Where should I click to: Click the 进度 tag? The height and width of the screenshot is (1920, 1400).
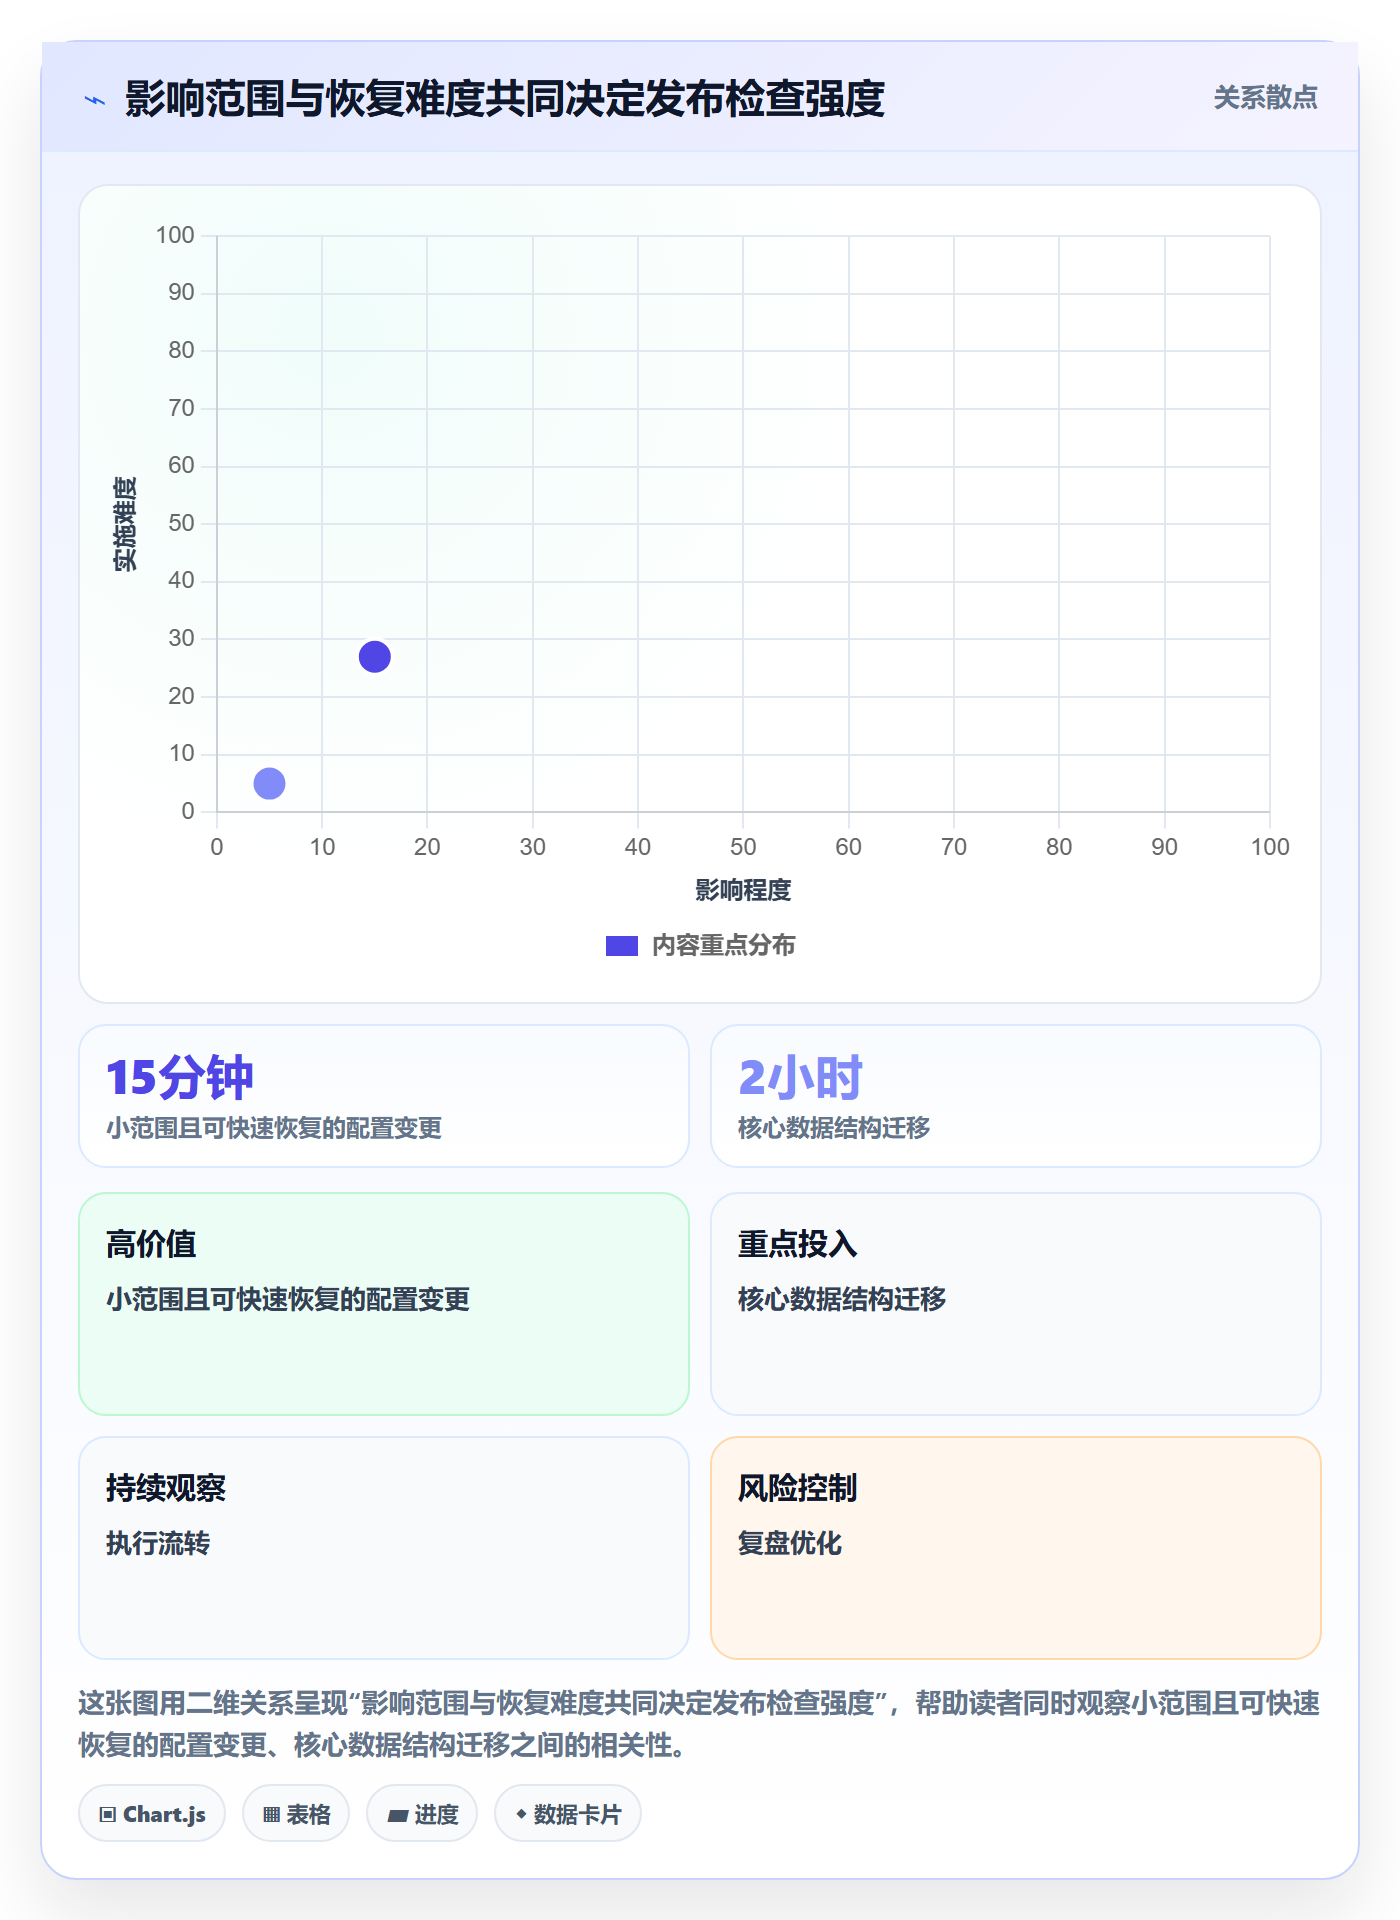click(422, 1813)
